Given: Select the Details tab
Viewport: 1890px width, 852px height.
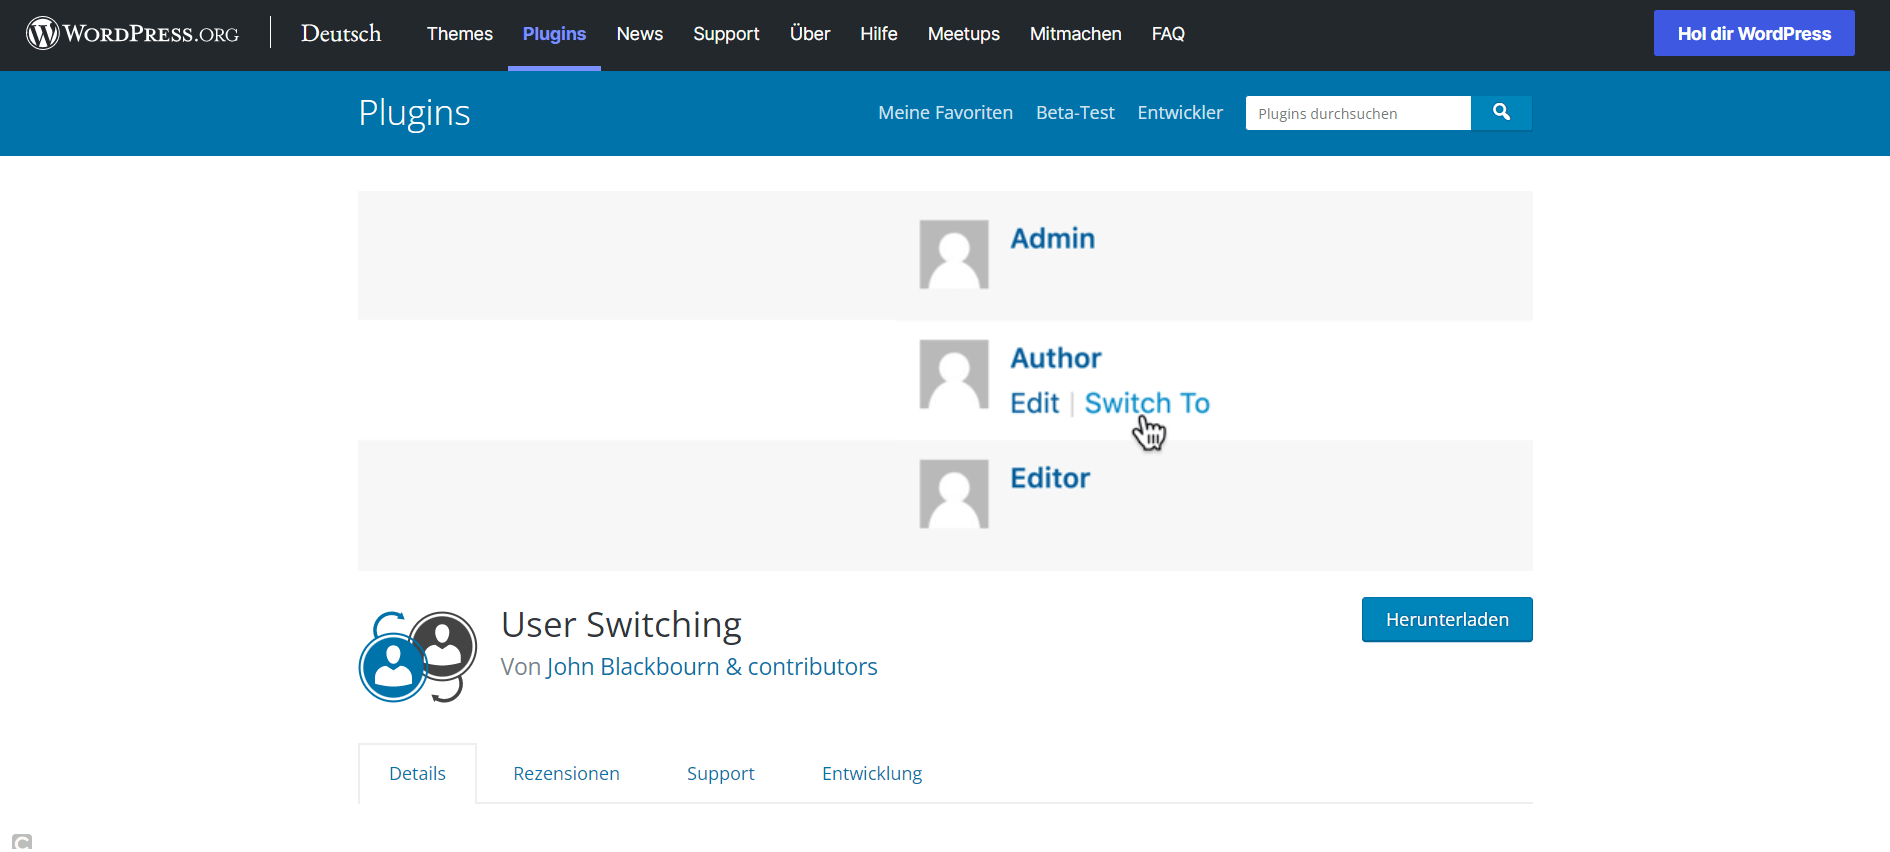Looking at the screenshot, I should click(417, 774).
